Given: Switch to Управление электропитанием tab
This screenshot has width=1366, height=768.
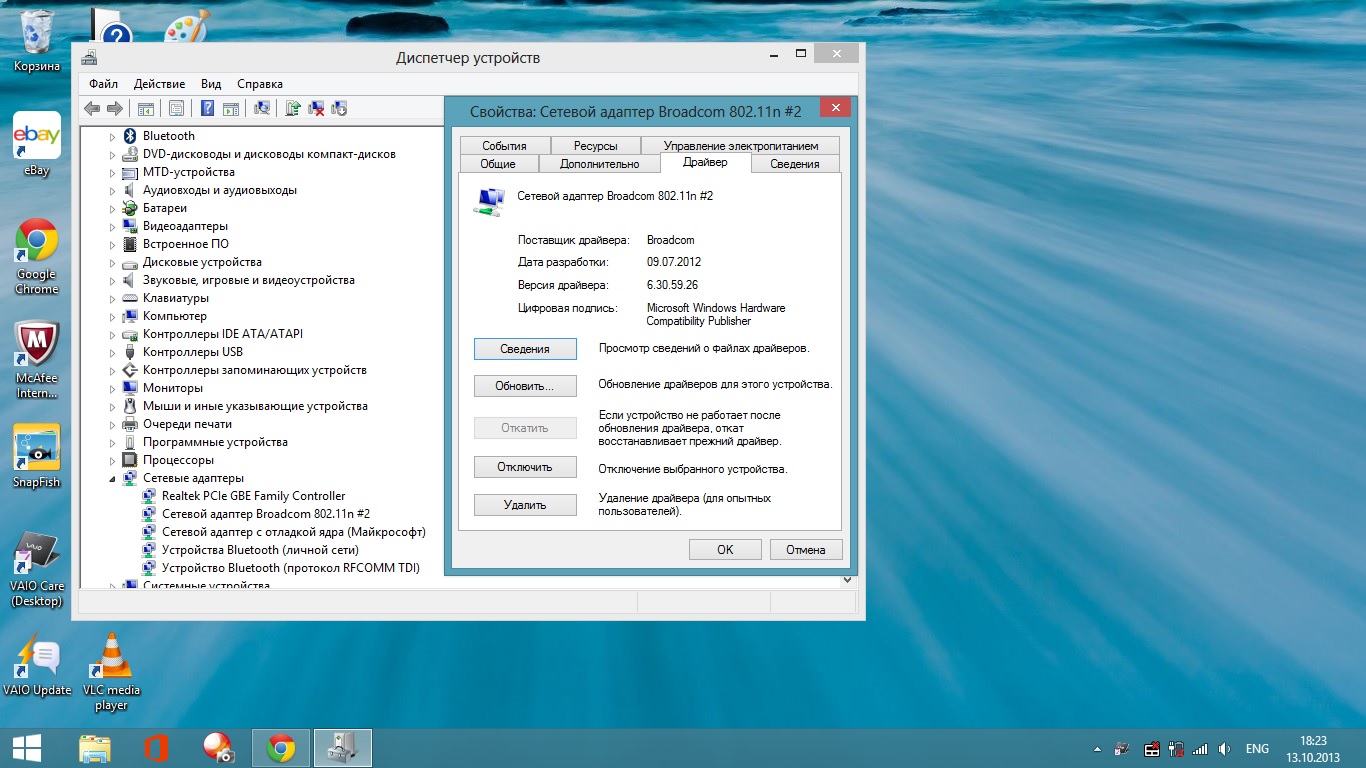Looking at the screenshot, I should pyautogui.click(x=741, y=146).
